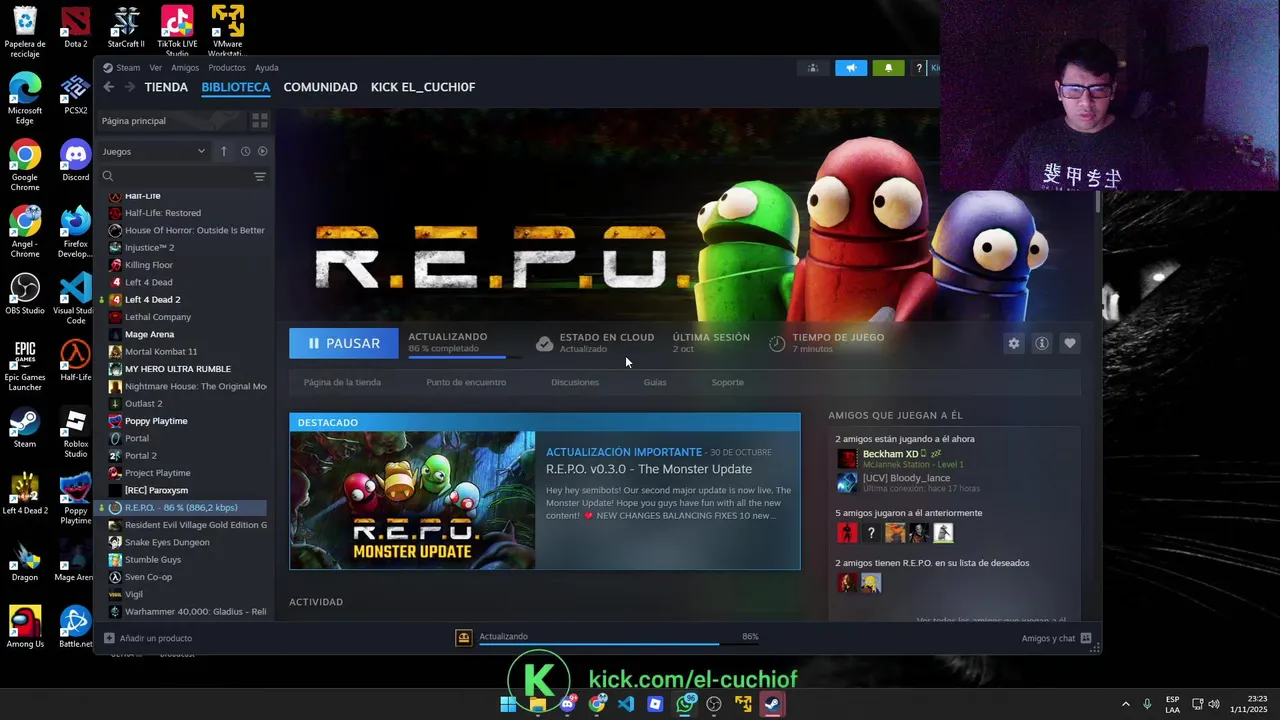Open the TIENDA tab
The width and height of the screenshot is (1280, 720).
click(x=166, y=87)
